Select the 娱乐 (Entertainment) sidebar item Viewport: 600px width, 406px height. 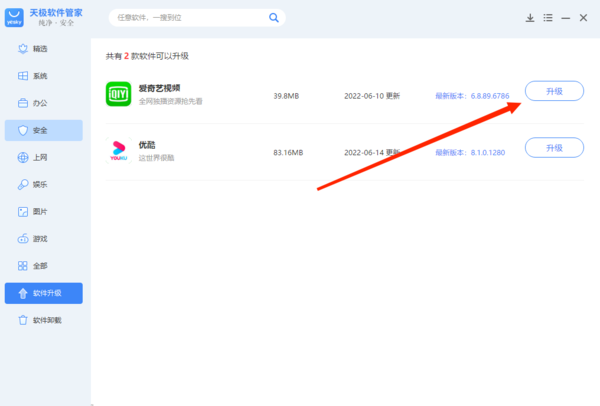[40, 185]
